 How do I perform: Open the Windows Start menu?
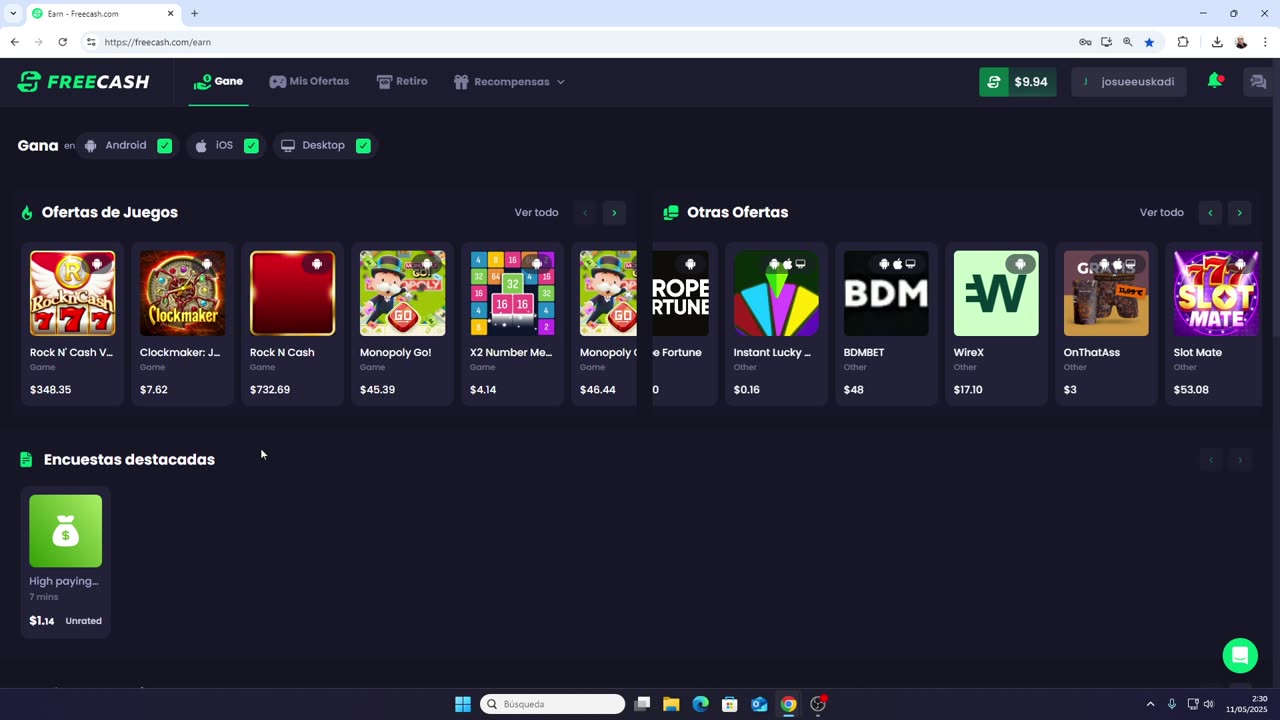pos(463,704)
